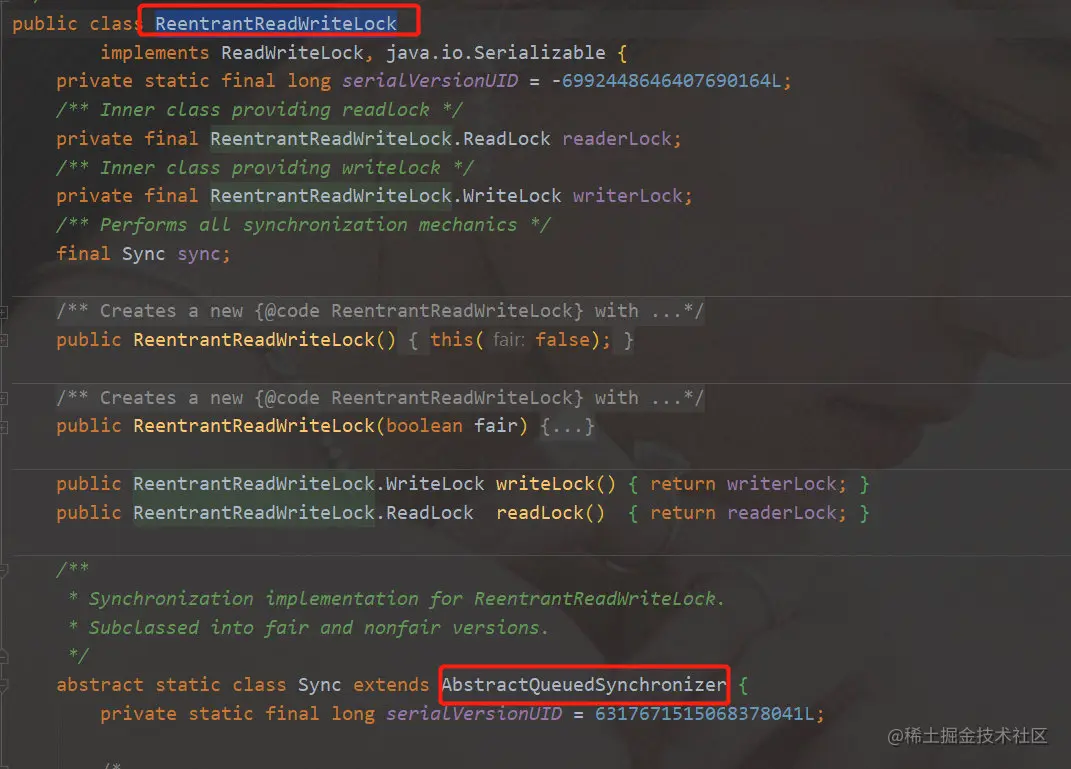The height and width of the screenshot is (769, 1071).
Task: Click the ReadWriteLock interface in implements clause
Action: tap(292, 53)
